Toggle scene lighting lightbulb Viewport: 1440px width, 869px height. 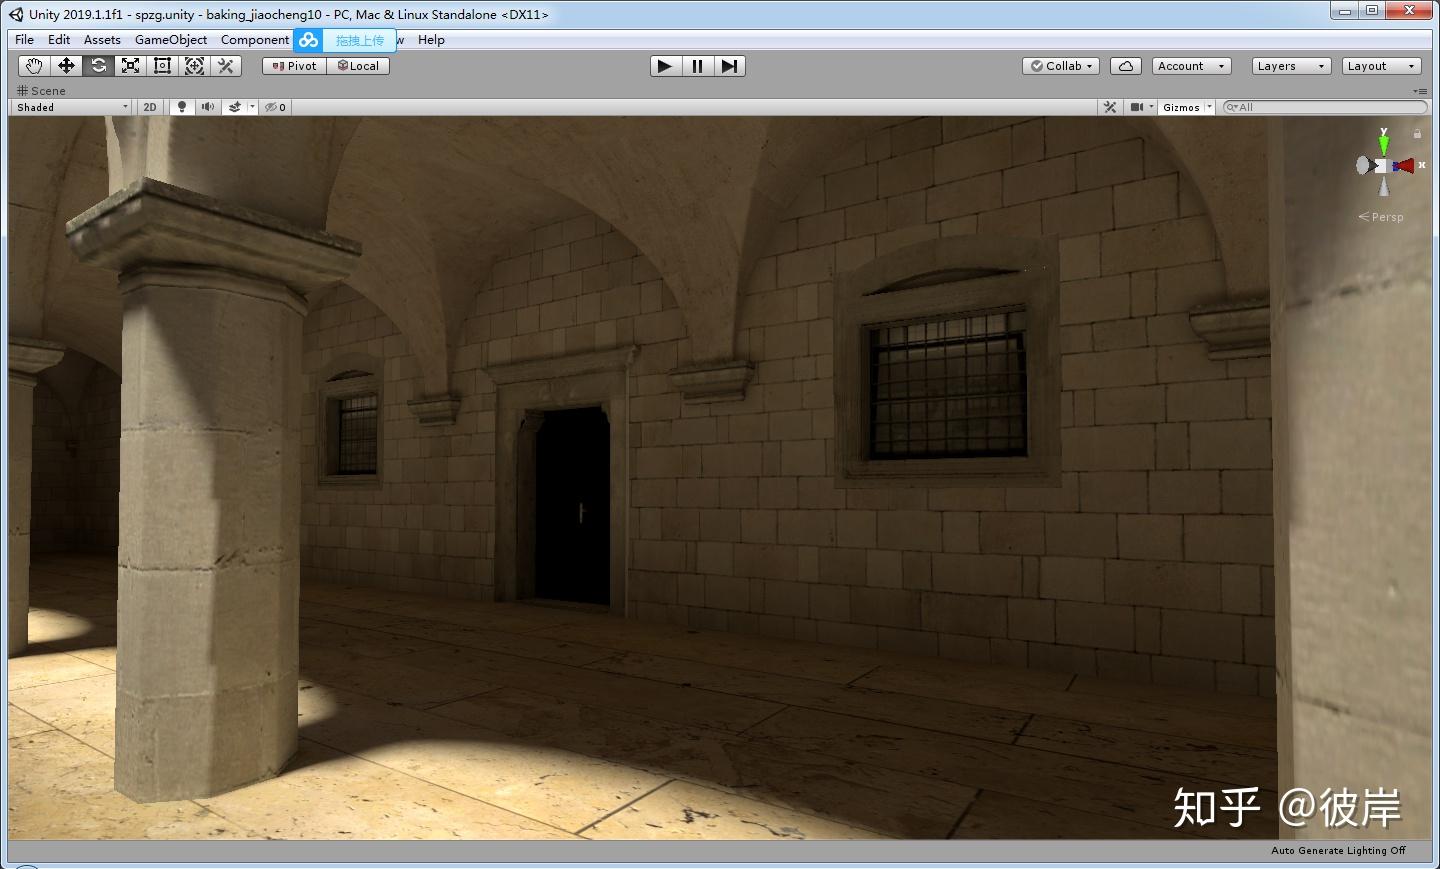tap(182, 107)
